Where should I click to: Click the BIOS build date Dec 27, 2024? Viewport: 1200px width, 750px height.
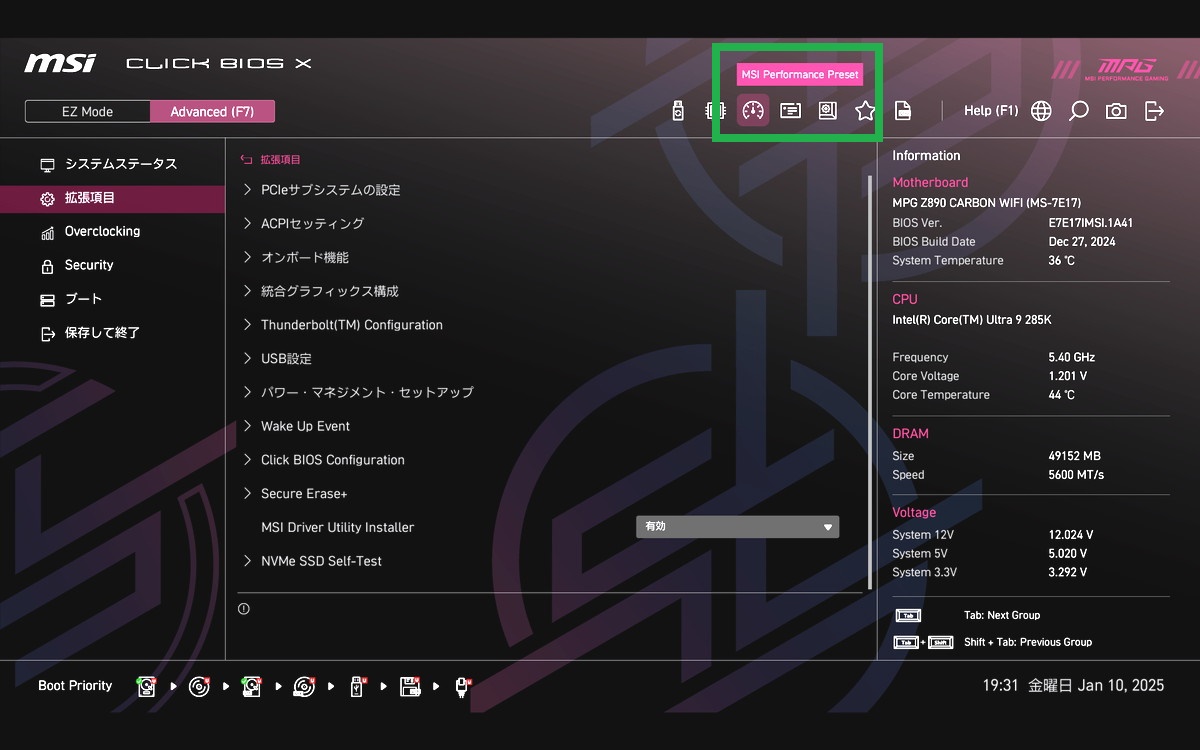point(1082,242)
